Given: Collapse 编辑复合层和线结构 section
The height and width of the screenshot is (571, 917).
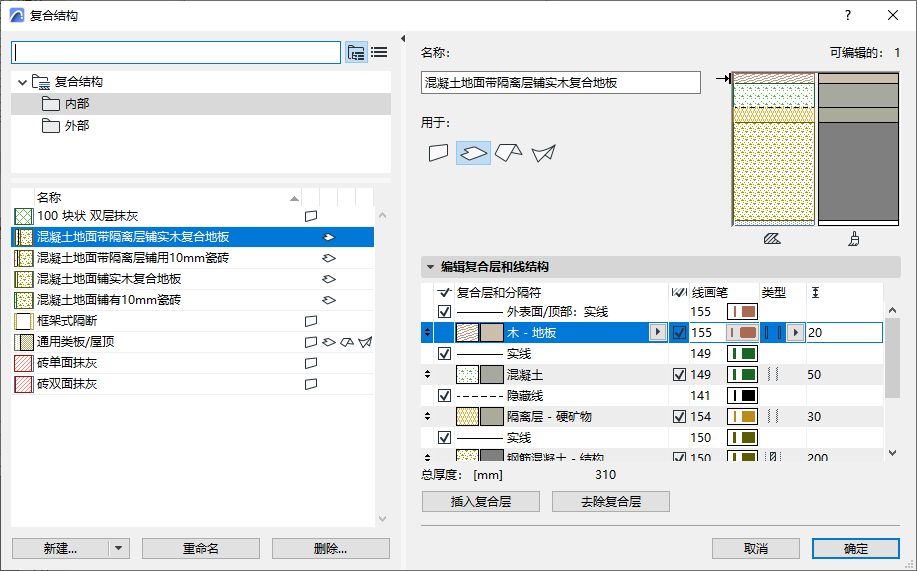Looking at the screenshot, I should point(430,267).
